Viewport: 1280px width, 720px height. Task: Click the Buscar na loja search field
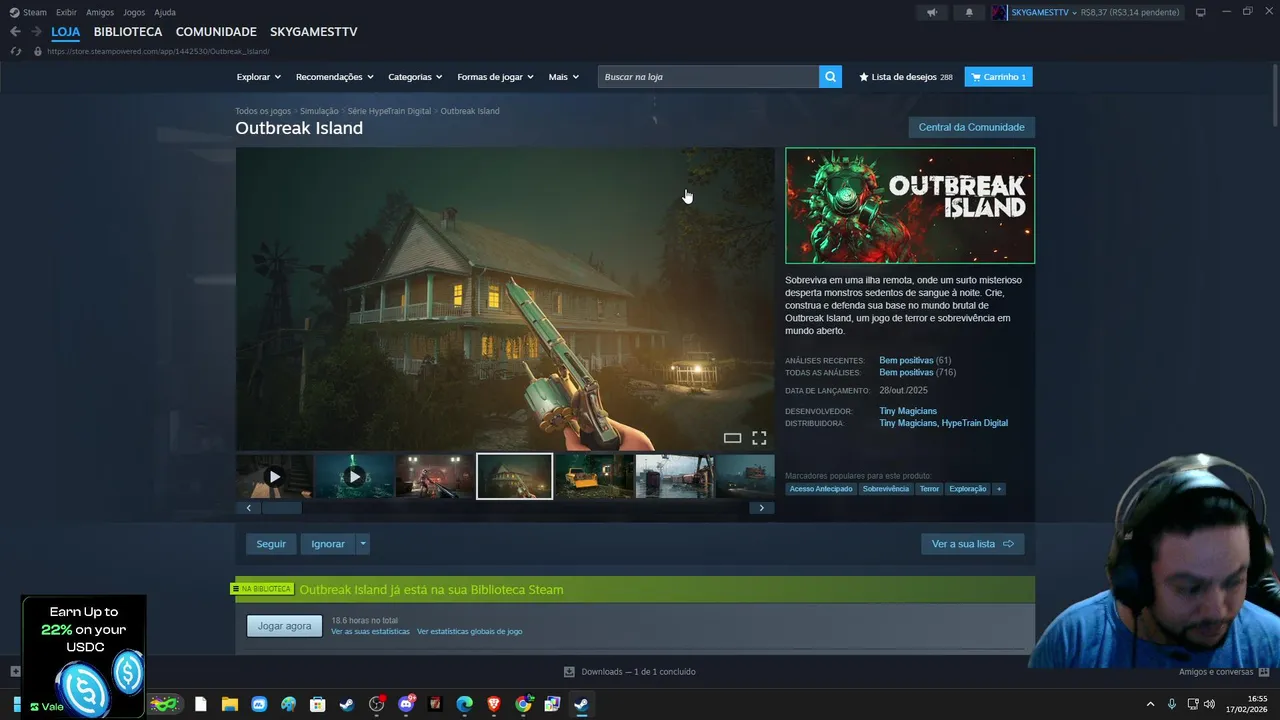point(708,77)
